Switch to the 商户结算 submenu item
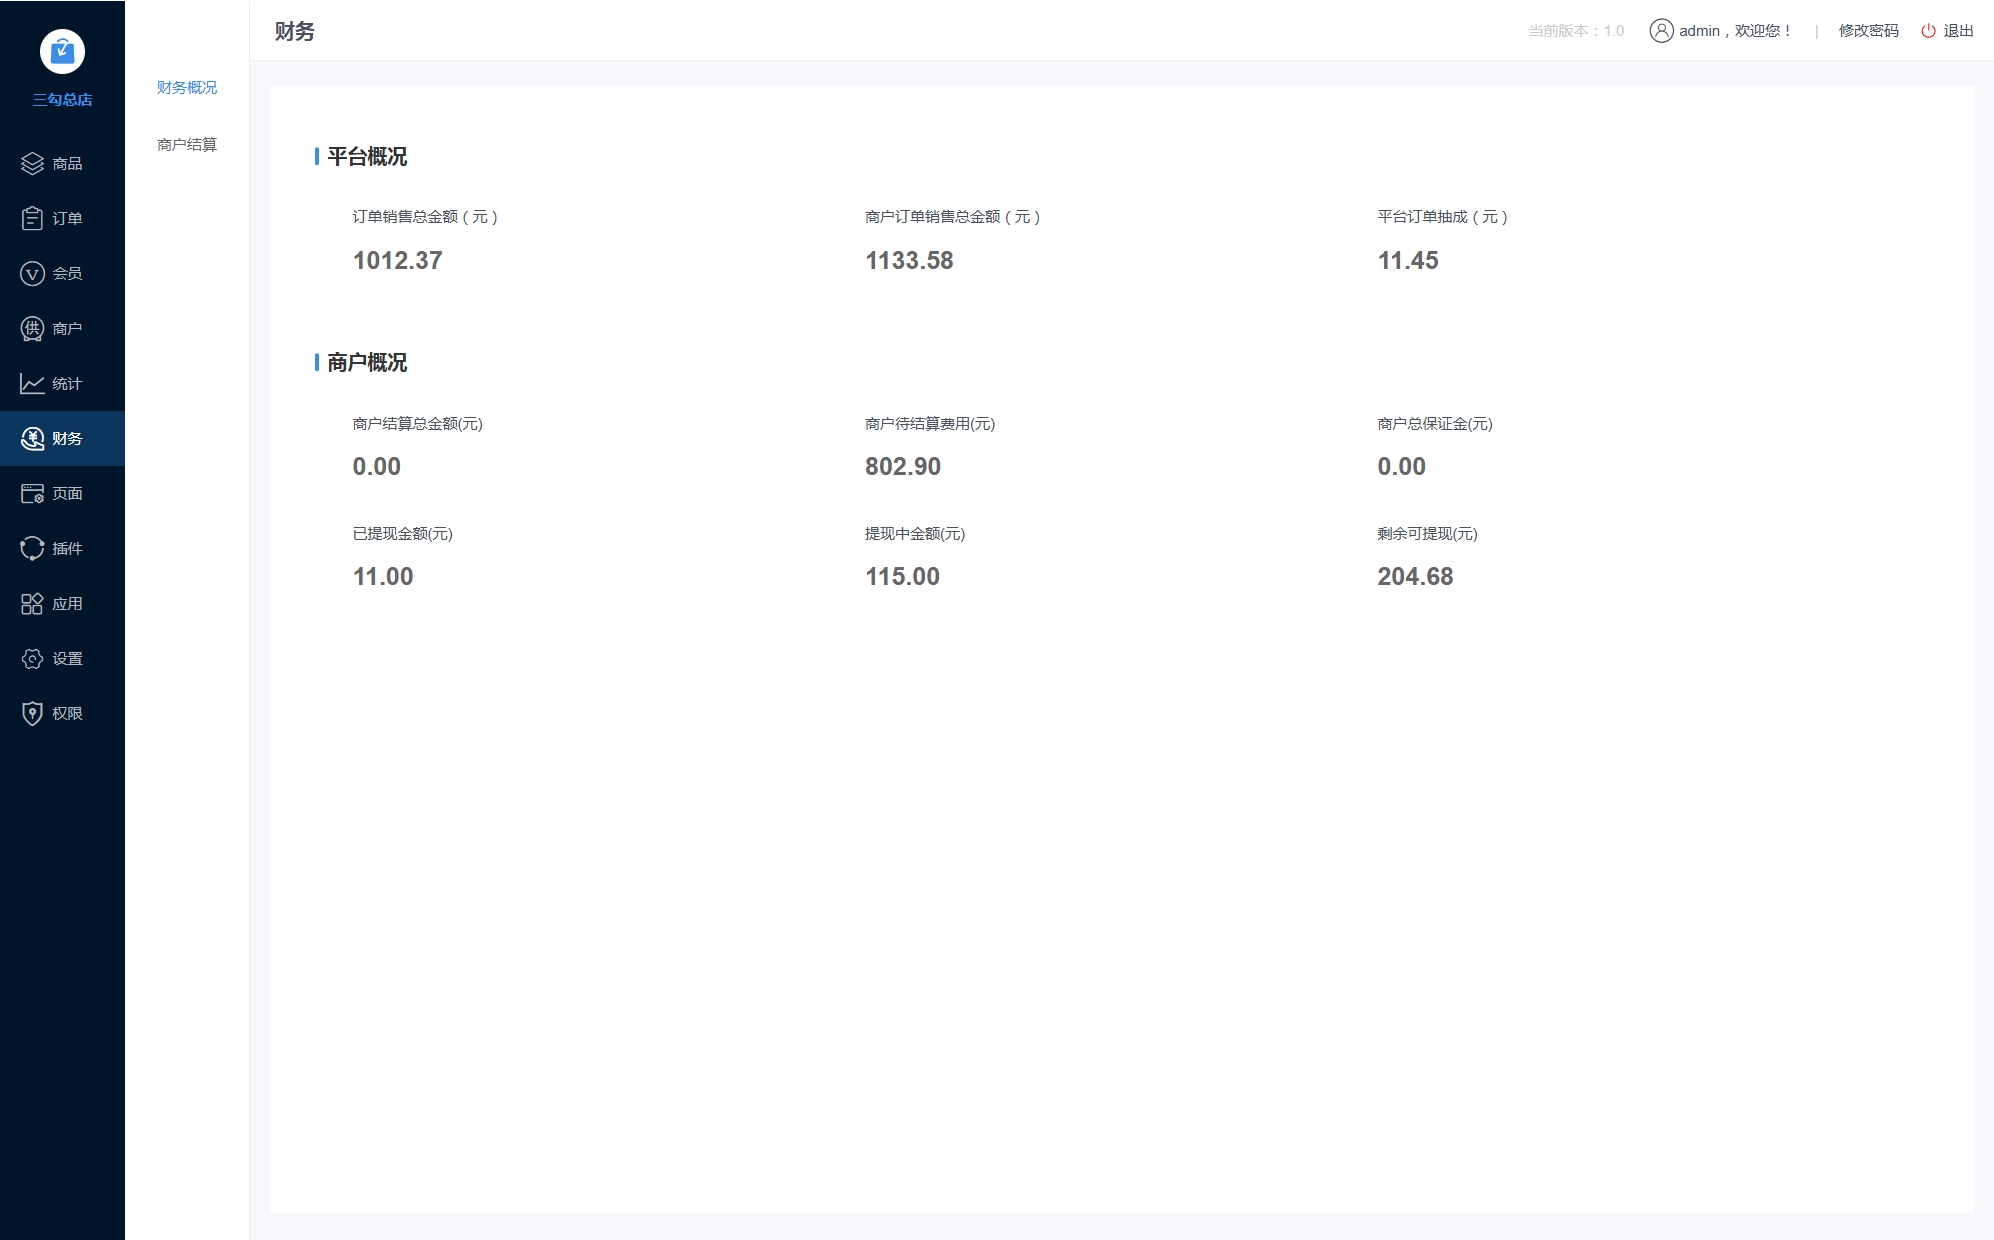This screenshot has height=1240, width=1994. pyautogui.click(x=186, y=144)
